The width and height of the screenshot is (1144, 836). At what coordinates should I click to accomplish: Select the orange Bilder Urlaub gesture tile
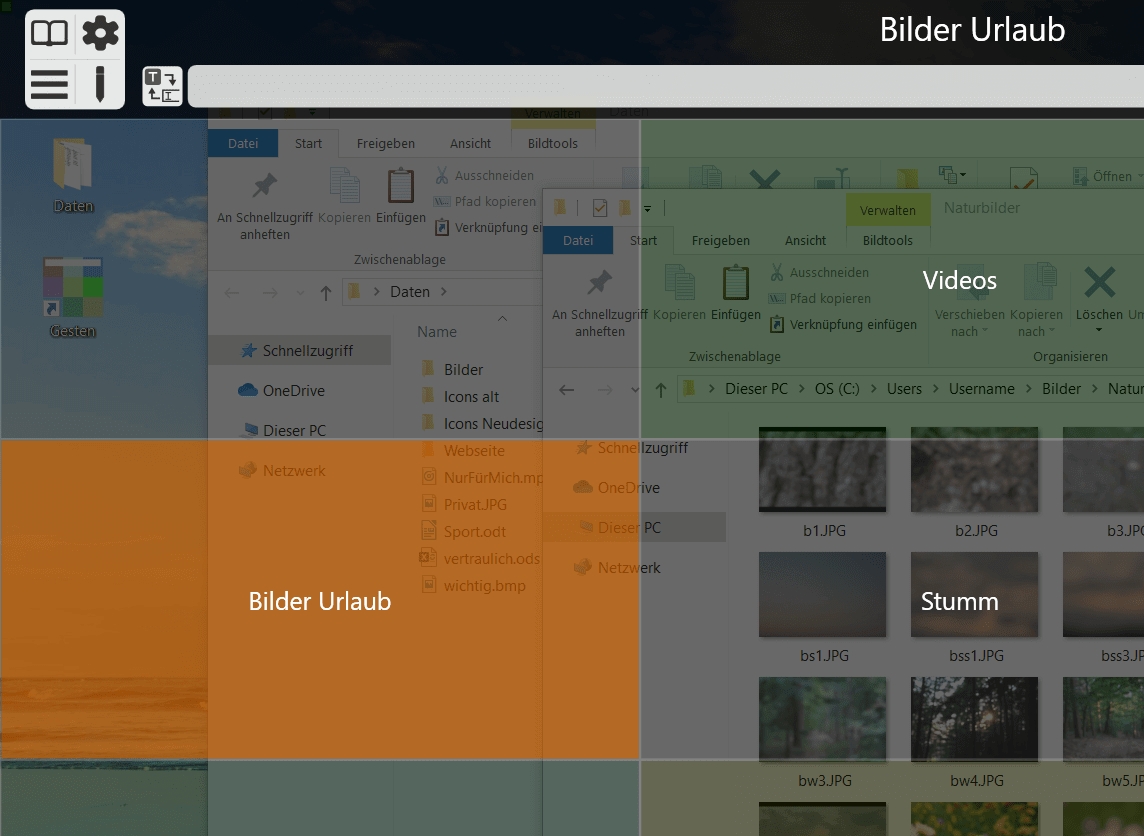pyautogui.click(x=320, y=599)
